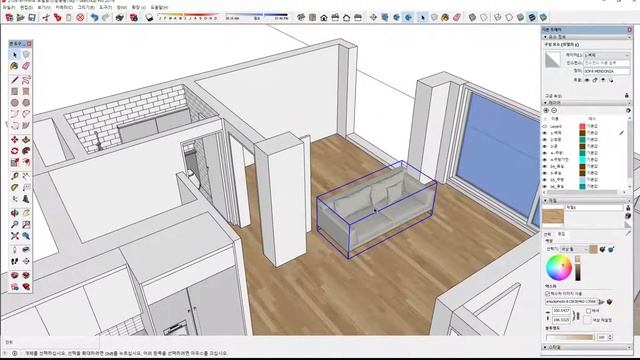640x360 pixels.
Task: Choose the Offset tool
Action: 26,162
